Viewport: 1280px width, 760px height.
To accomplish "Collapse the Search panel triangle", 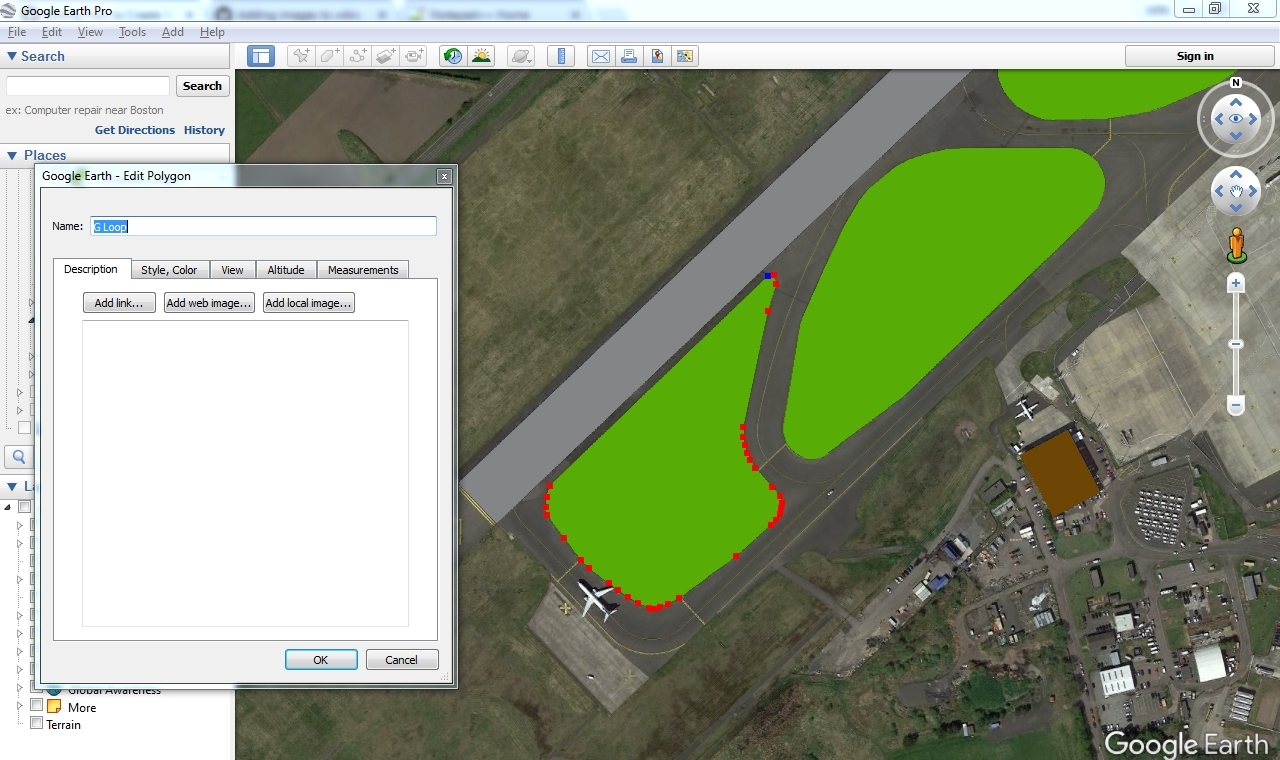I will point(12,57).
